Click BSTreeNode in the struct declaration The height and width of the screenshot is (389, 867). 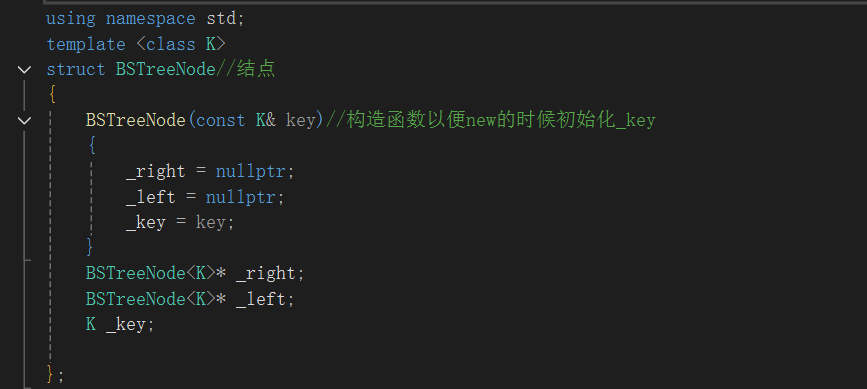tap(165, 70)
